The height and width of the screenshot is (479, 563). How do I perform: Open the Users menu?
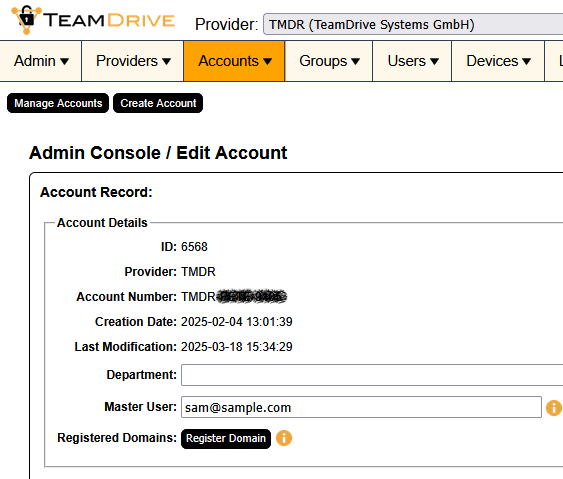coord(412,61)
